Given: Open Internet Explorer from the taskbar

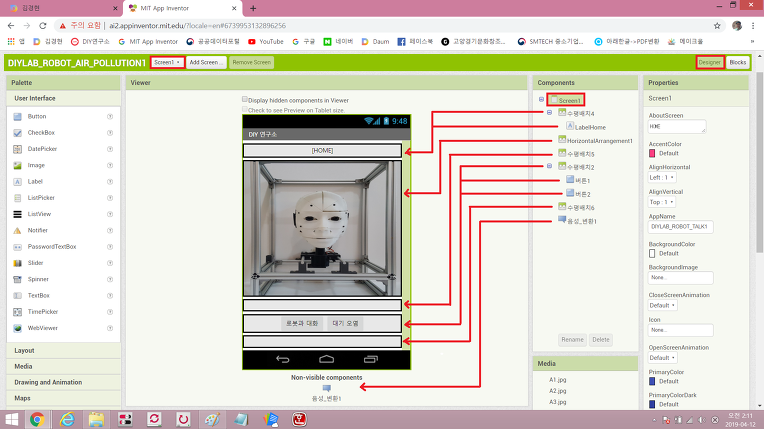Looking at the screenshot, I should pyautogui.click(x=67, y=419).
